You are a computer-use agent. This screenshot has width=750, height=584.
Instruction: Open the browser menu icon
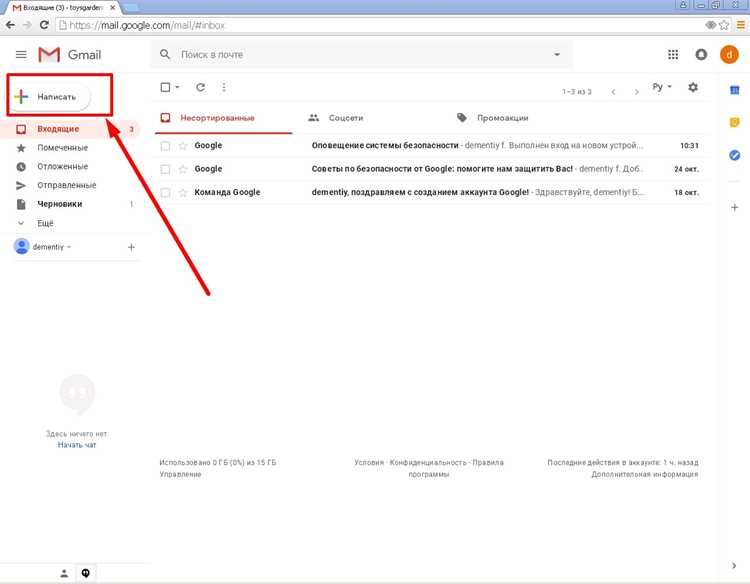(740, 25)
